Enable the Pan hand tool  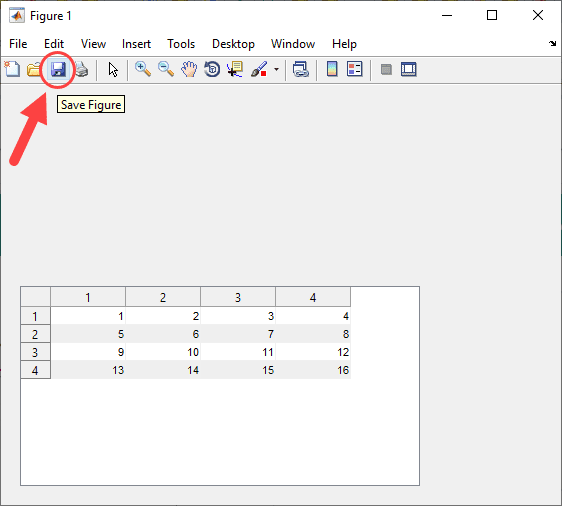click(x=189, y=69)
